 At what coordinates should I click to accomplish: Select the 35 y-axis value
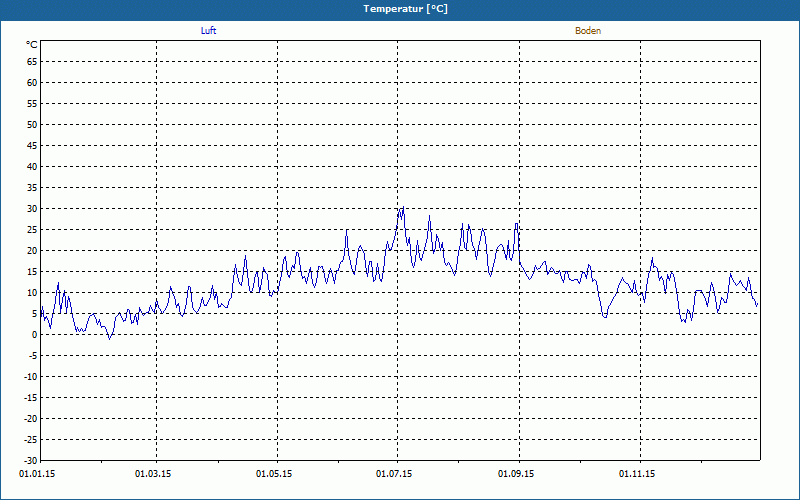click(x=32, y=188)
